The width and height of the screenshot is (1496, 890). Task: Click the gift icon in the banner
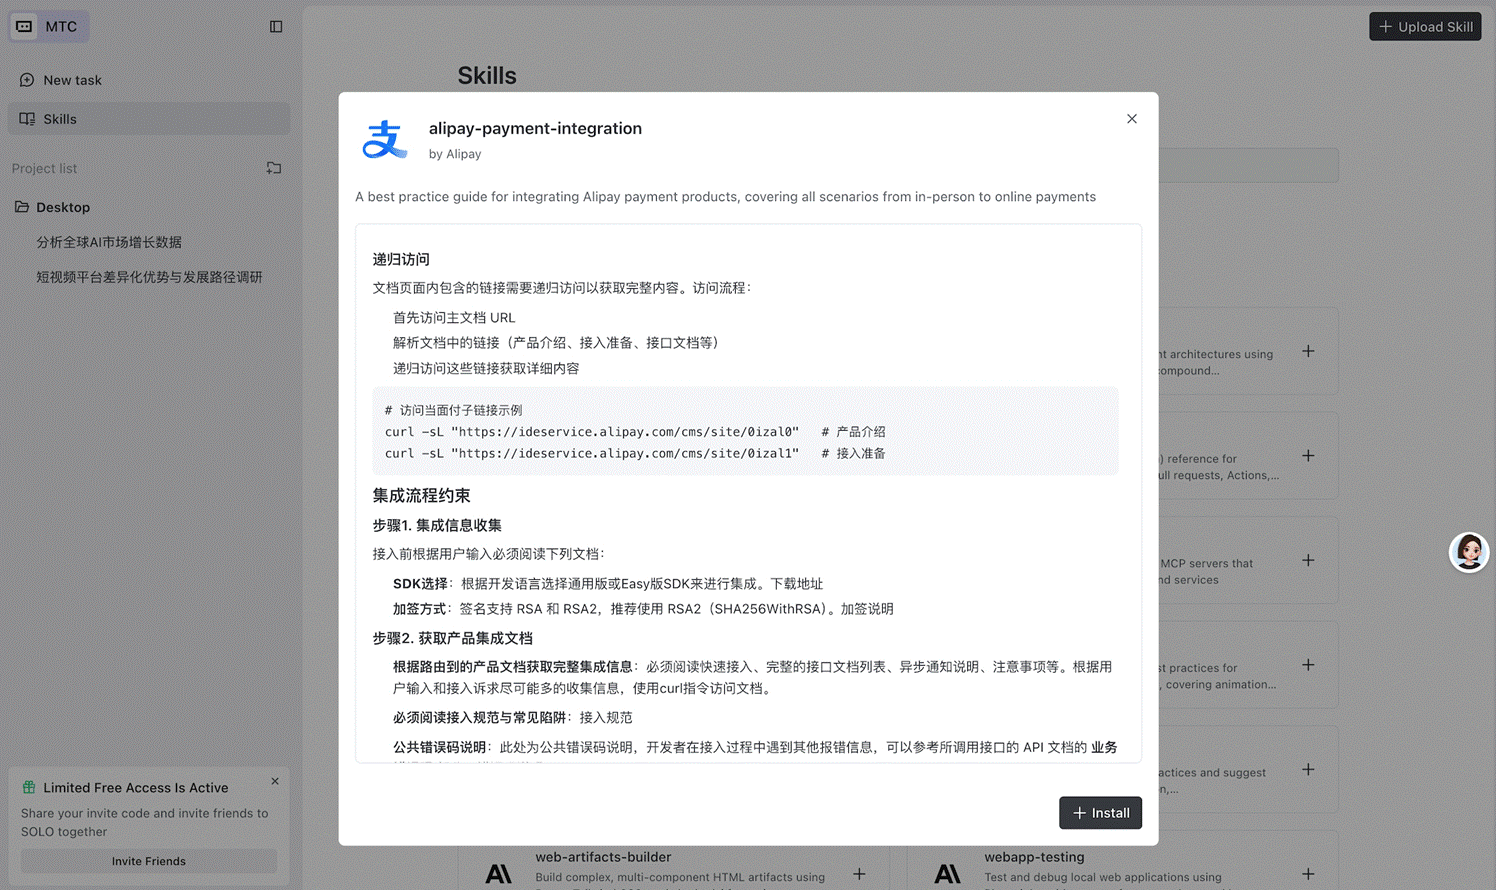29,788
